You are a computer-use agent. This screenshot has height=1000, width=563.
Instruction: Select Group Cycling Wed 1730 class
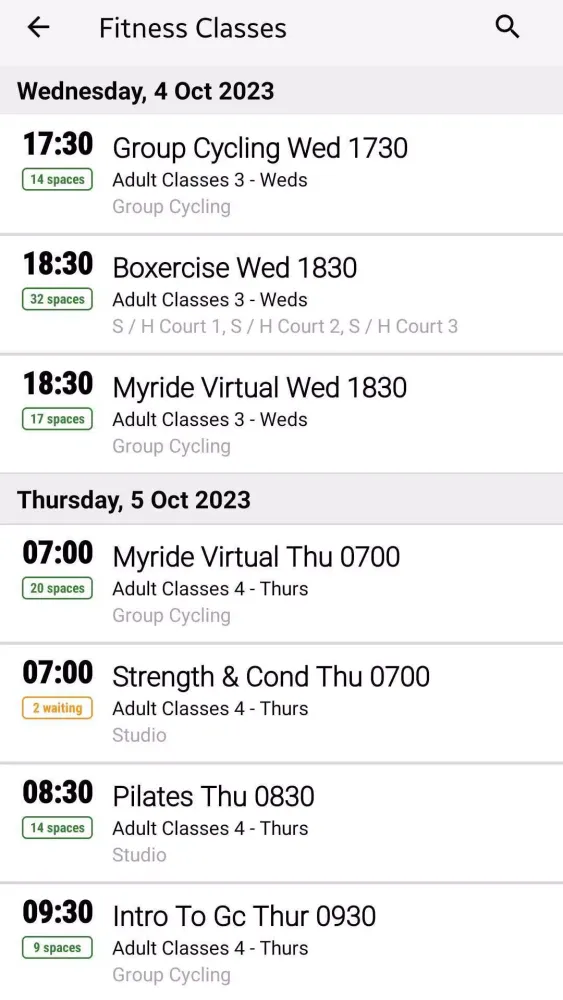pyautogui.click(x=281, y=174)
